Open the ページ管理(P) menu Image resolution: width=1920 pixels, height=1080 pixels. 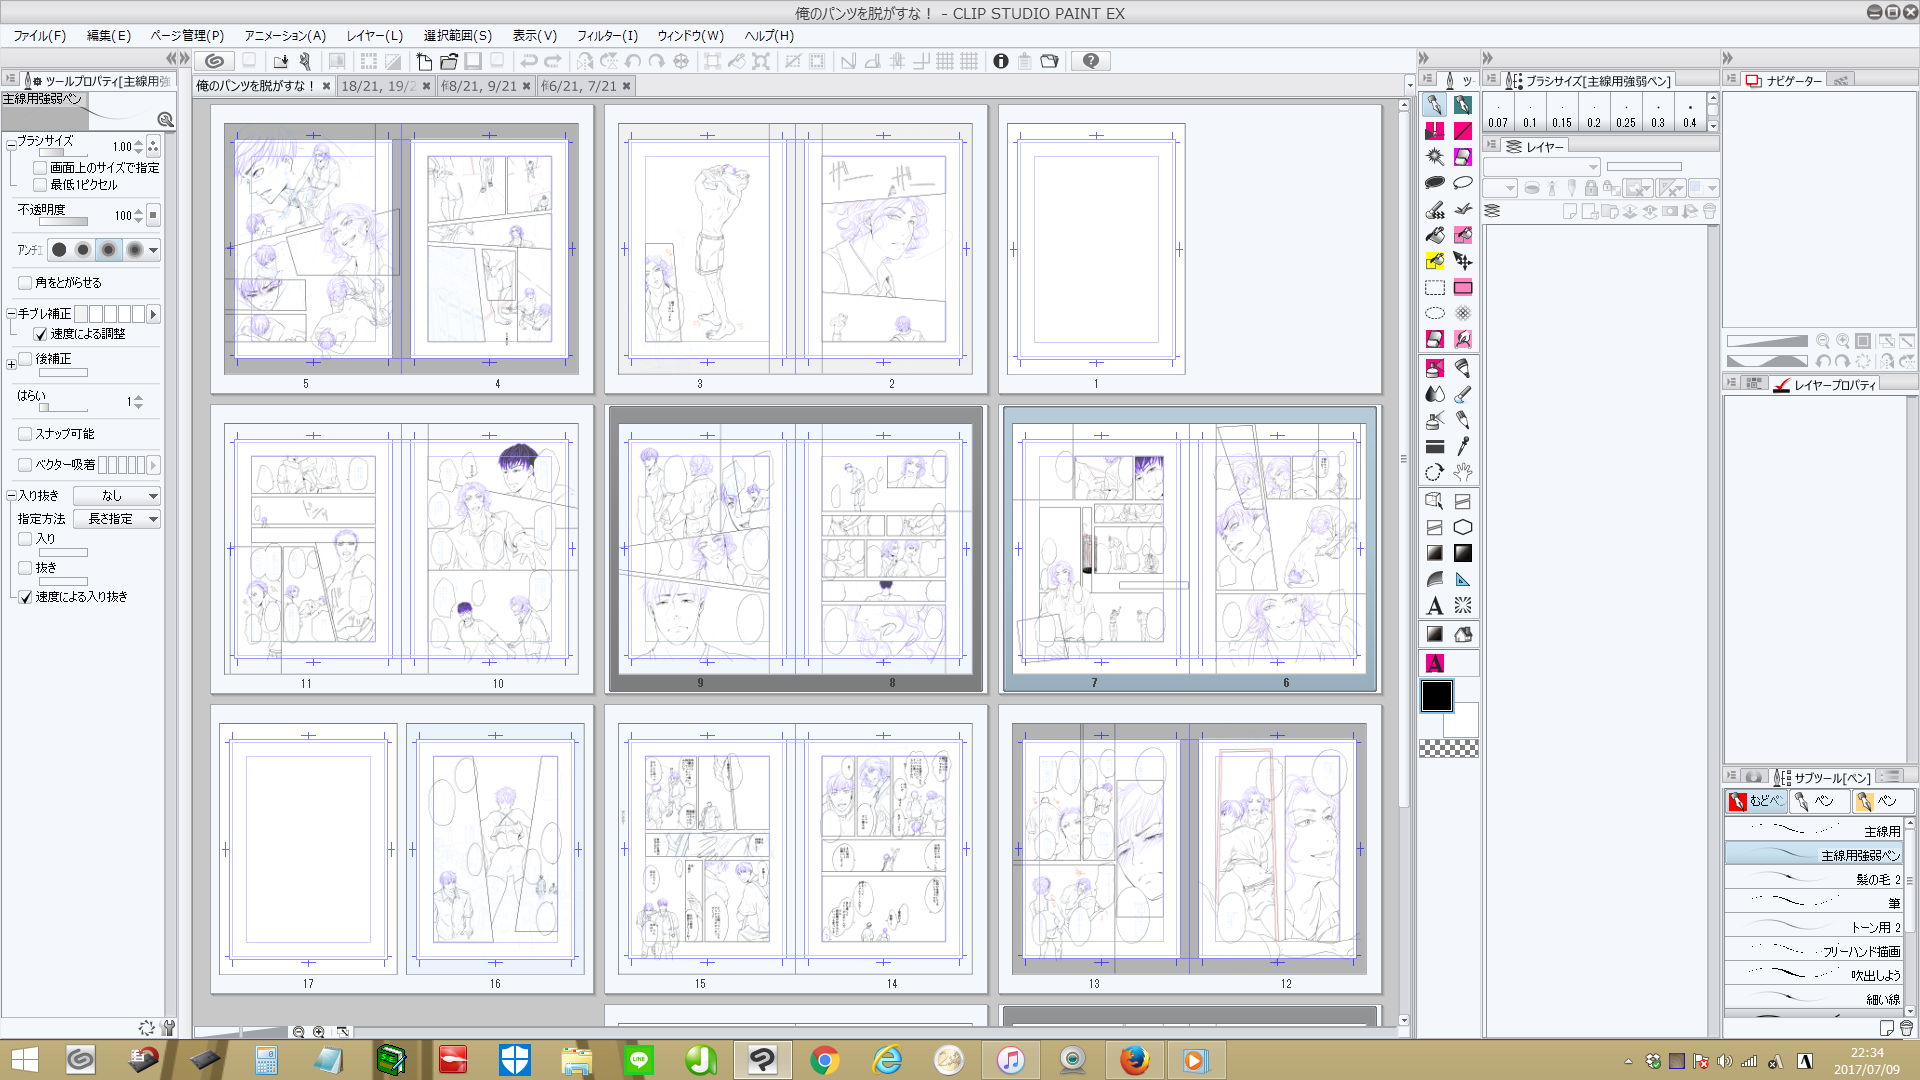point(187,35)
